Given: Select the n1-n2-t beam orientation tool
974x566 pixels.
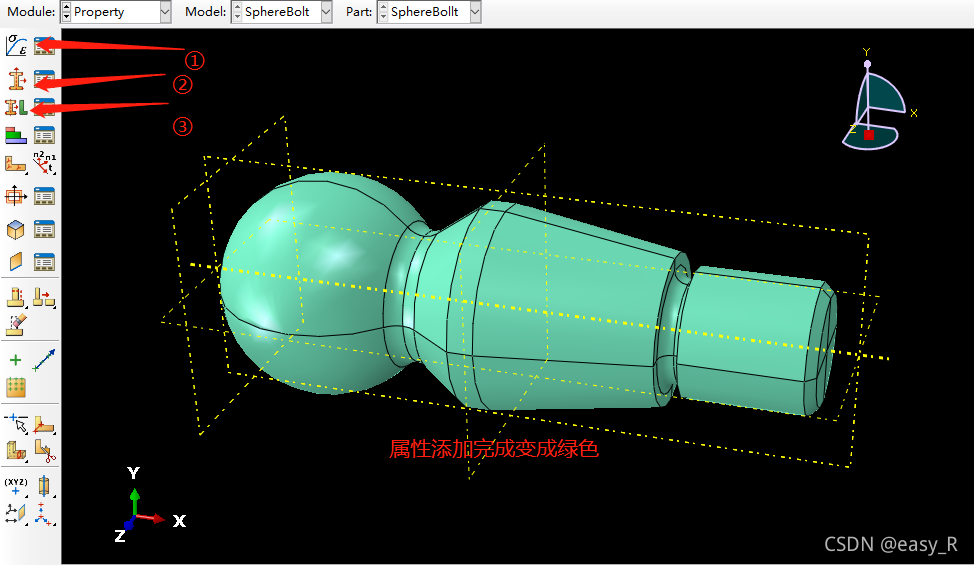Looking at the screenshot, I should (44, 163).
